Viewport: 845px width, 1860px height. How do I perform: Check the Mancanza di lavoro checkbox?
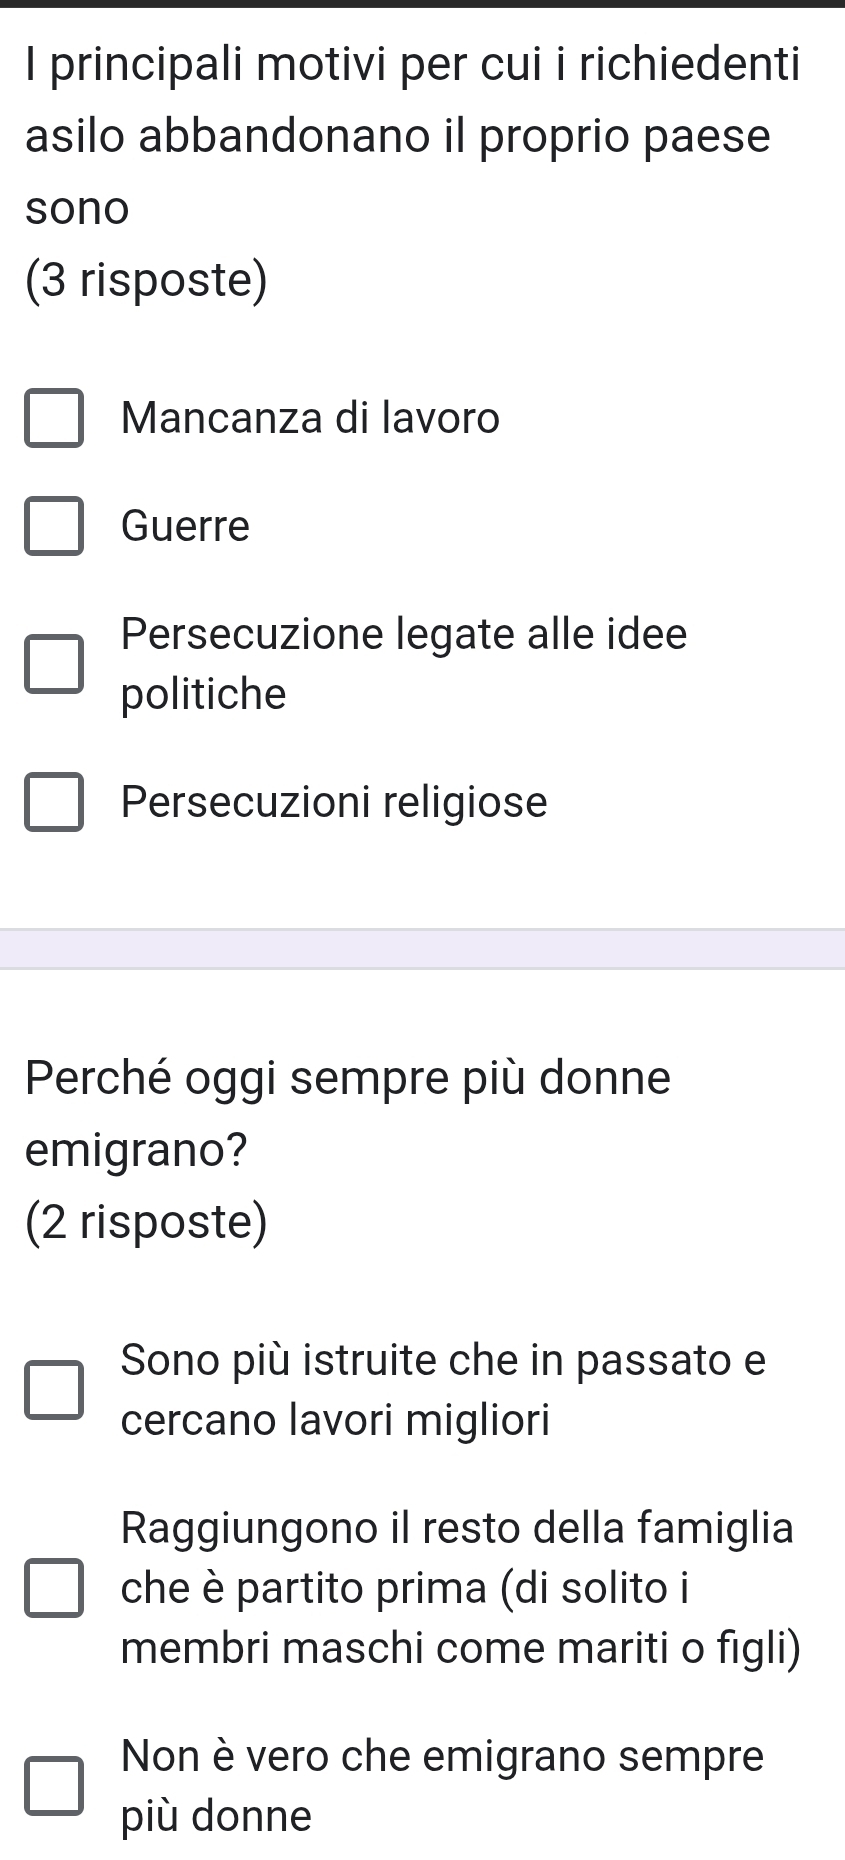point(54,419)
